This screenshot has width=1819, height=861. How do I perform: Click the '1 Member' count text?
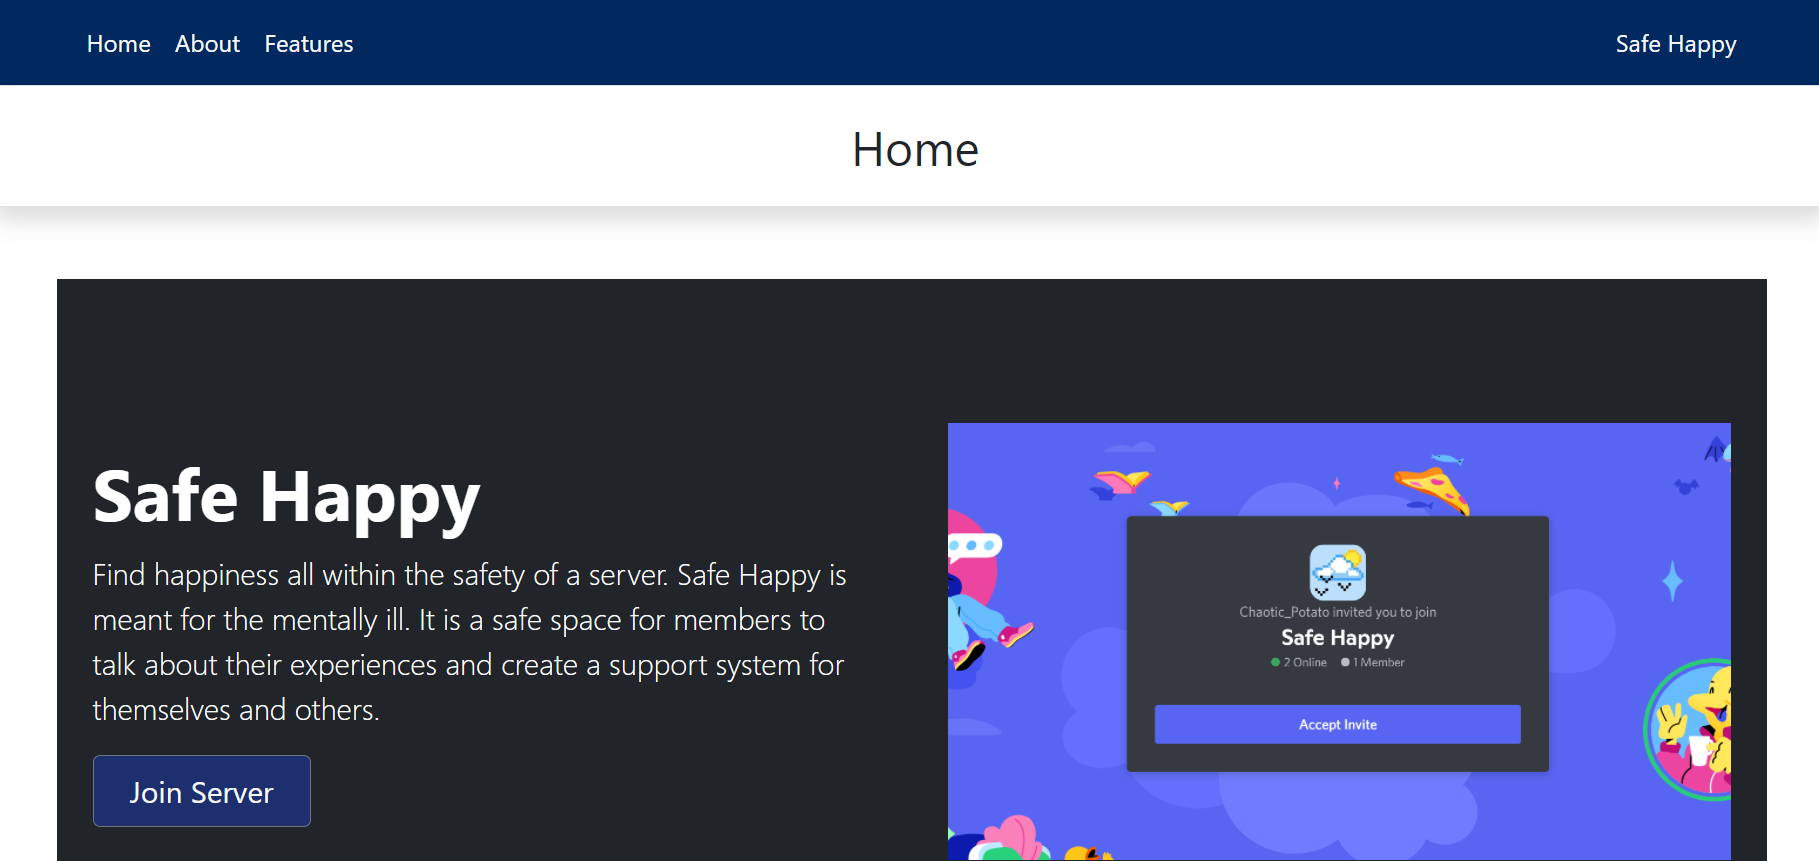tap(1373, 662)
